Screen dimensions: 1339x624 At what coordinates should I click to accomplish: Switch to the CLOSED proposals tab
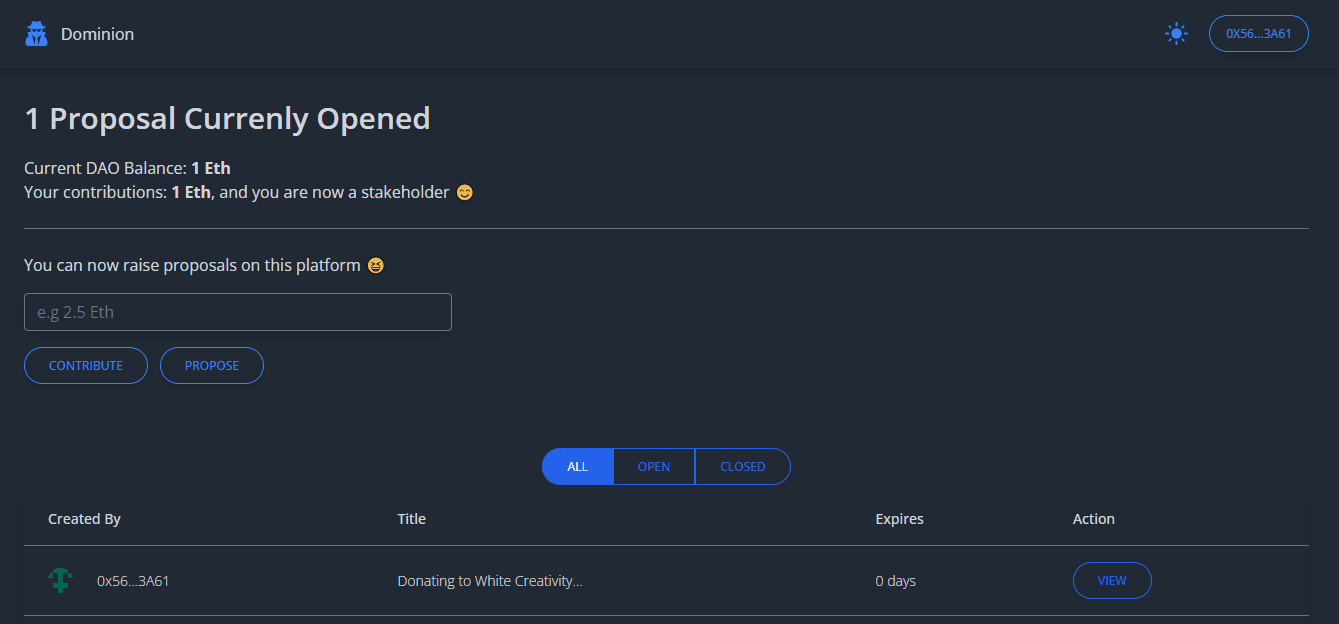742,466
